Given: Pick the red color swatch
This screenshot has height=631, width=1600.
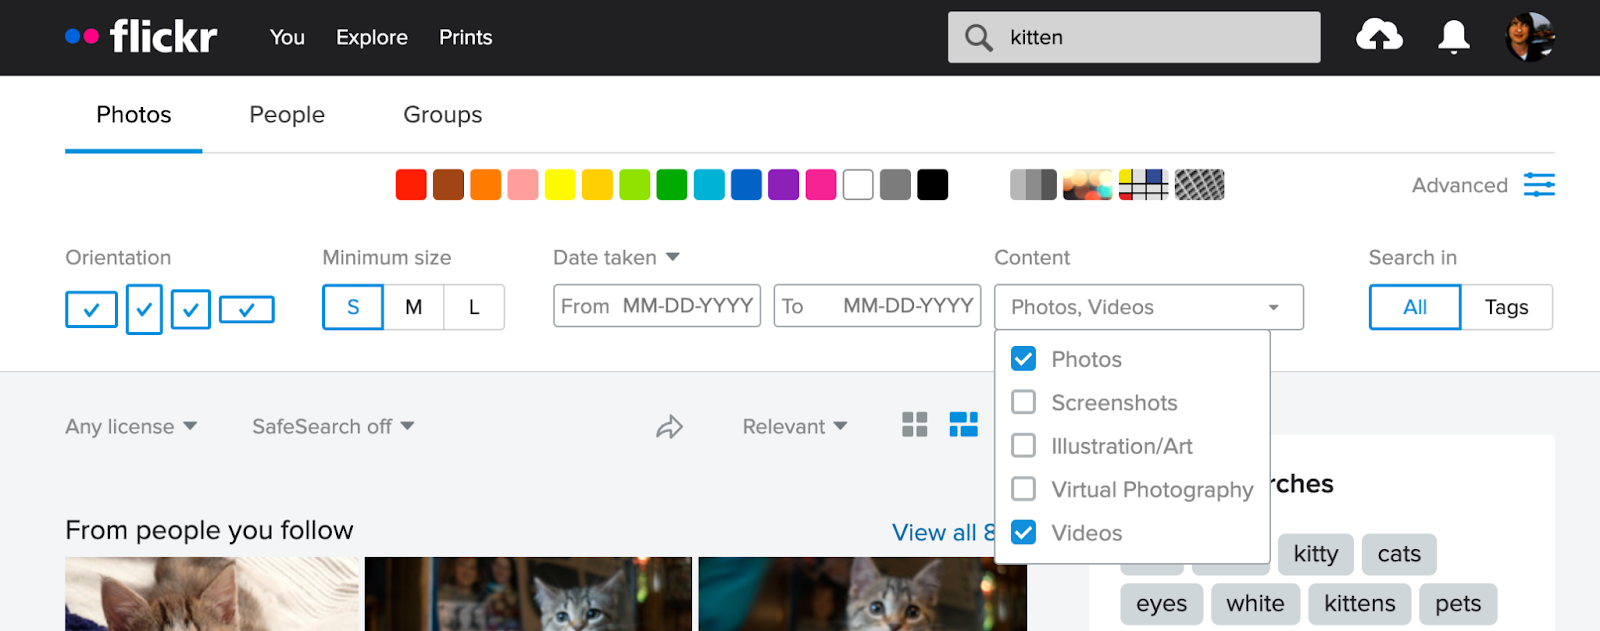Looking at the screenshot, I should tap(411, 185).
